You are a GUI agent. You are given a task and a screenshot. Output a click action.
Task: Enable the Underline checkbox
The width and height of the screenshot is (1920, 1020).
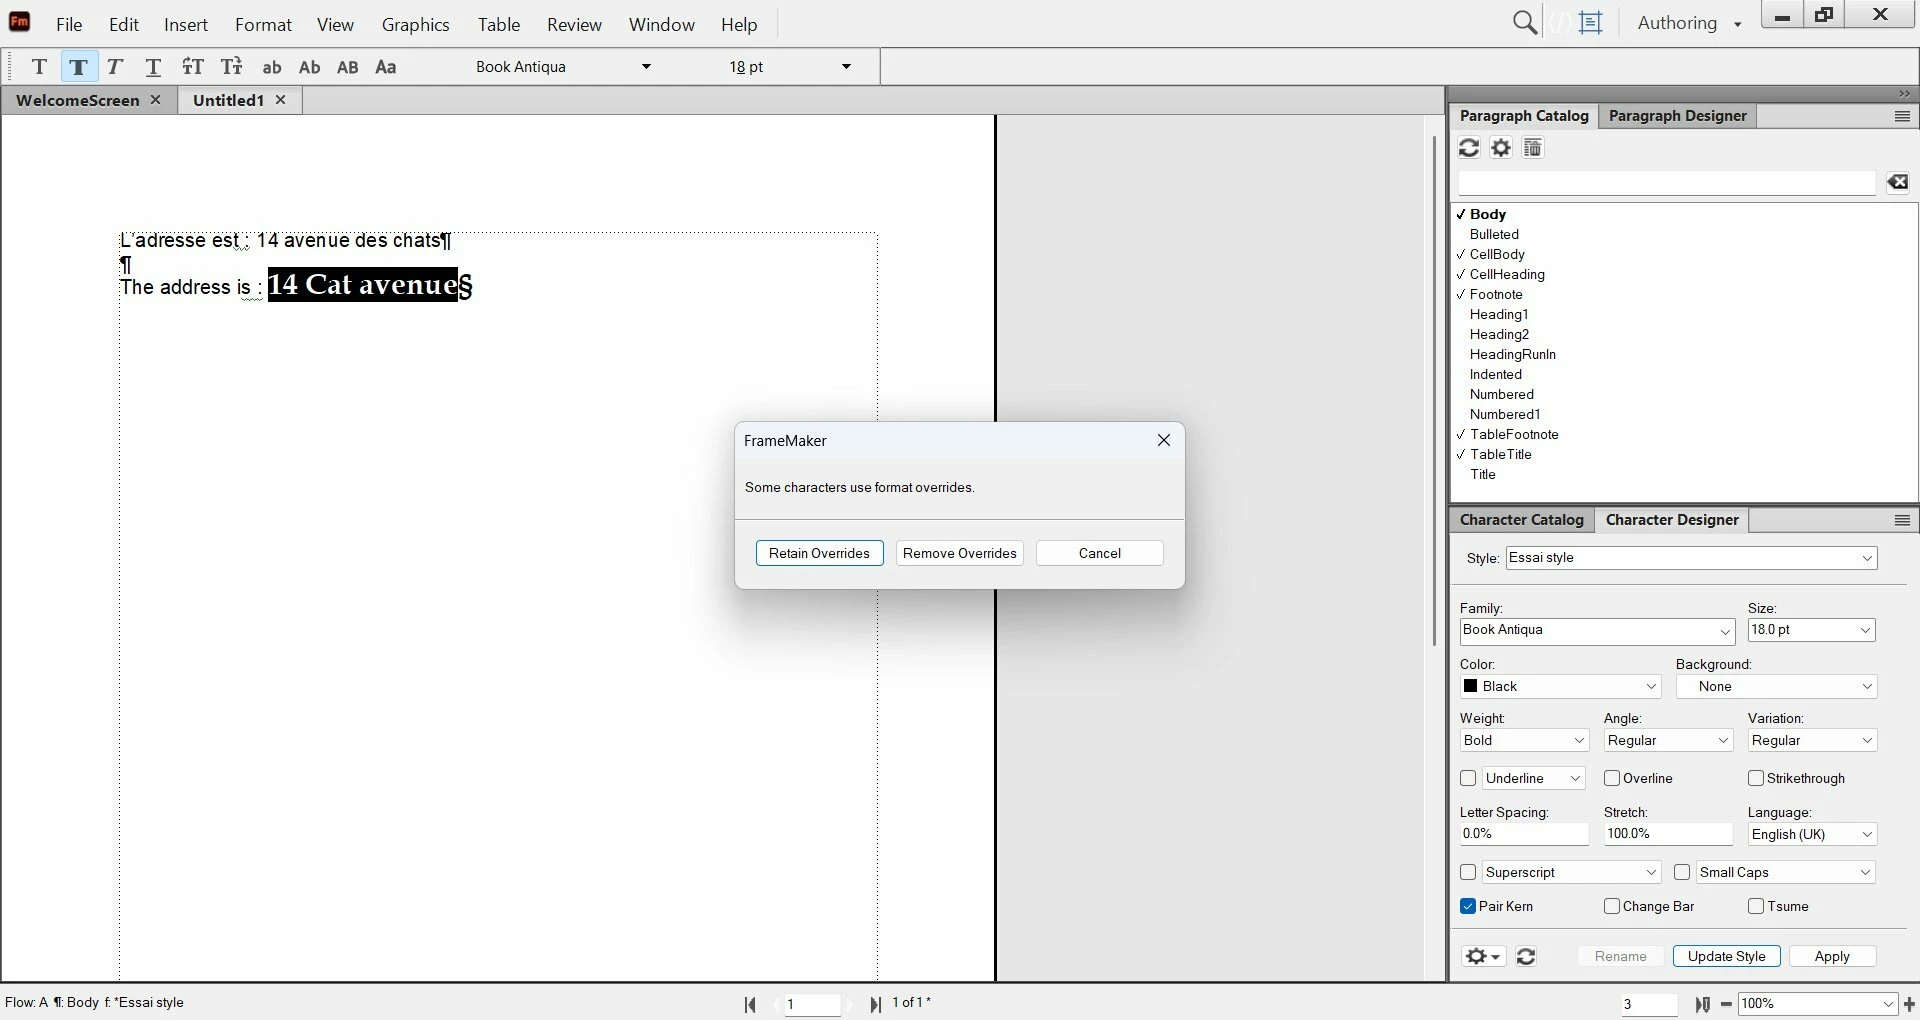coord(1468,778)
